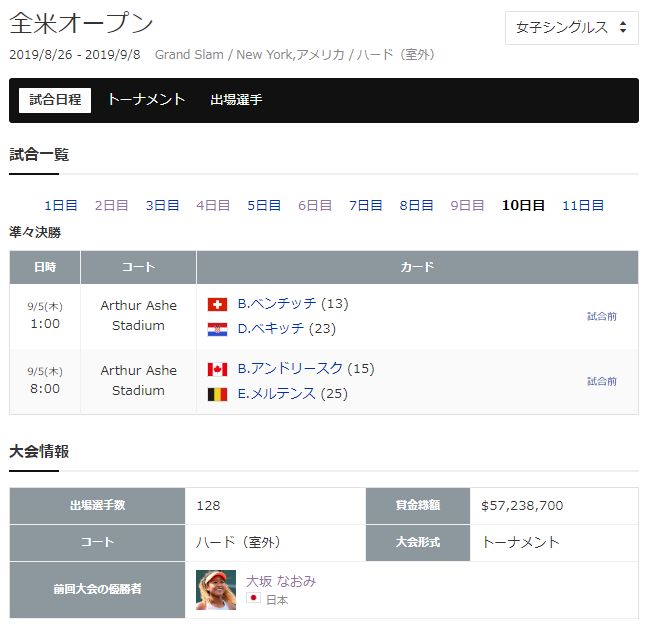Click the Grand Slam / New York venue text
Screen dimensions: 649x631
[294, 55]
